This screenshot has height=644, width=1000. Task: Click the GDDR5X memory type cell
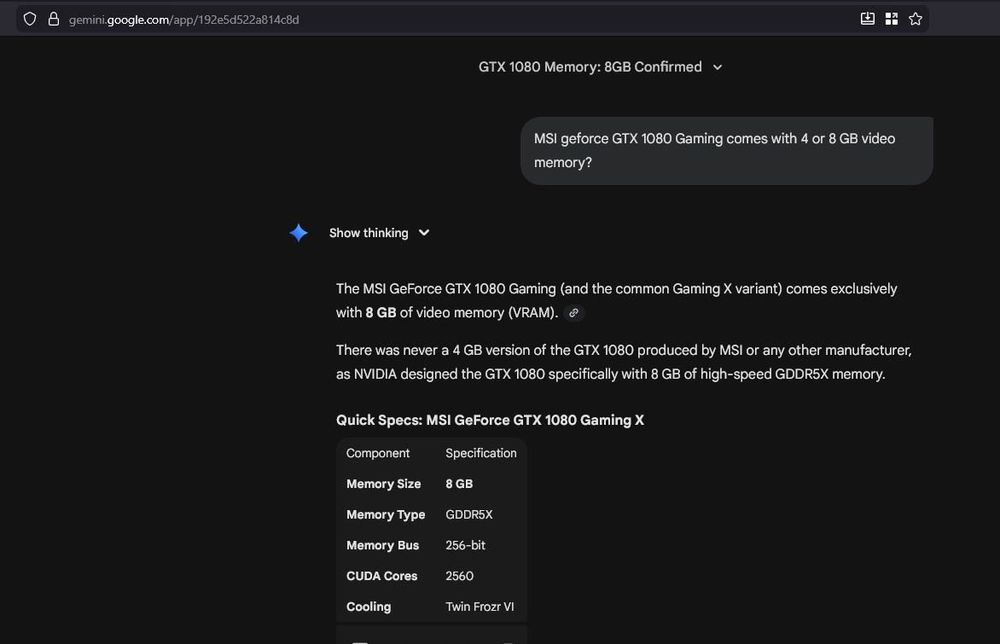(469, 515)
